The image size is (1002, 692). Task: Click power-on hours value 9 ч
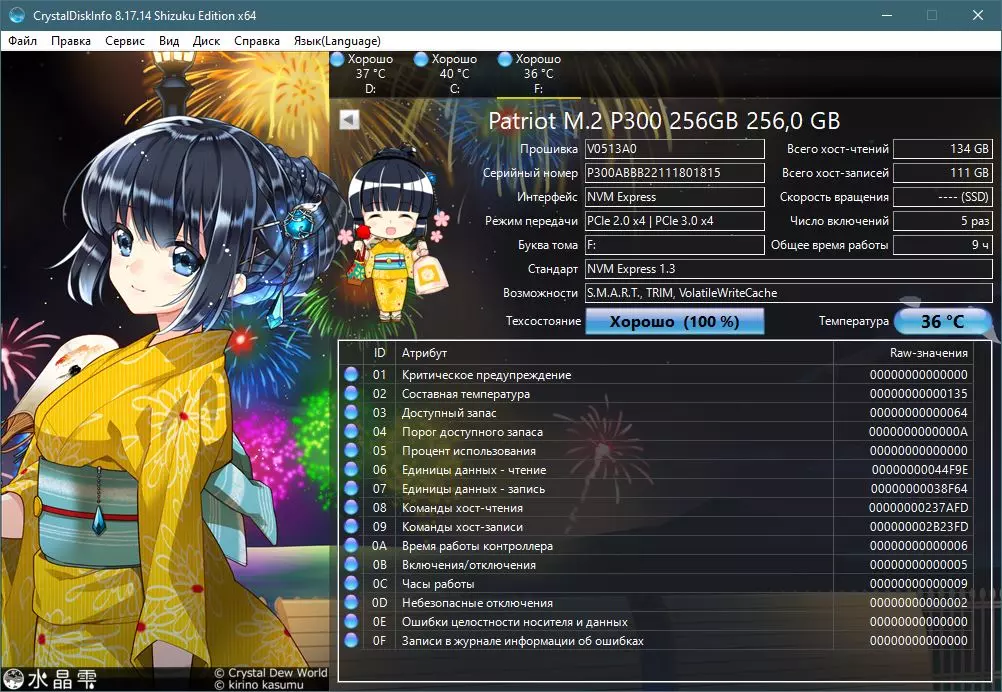943,245
